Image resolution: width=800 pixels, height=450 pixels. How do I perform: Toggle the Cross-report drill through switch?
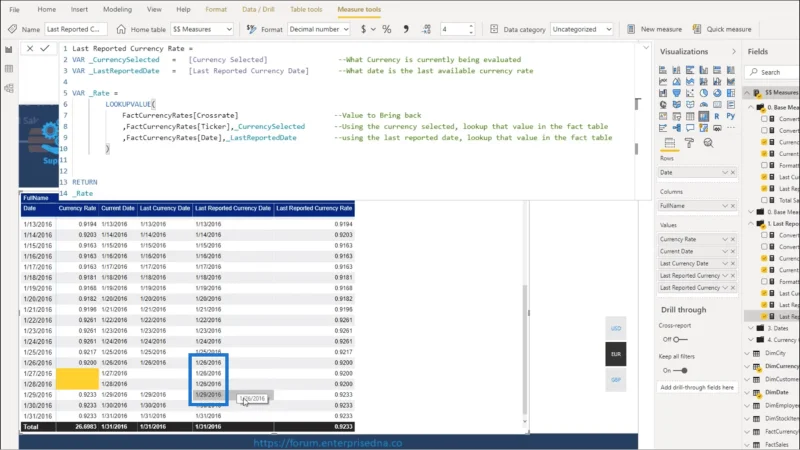(680, 340)
